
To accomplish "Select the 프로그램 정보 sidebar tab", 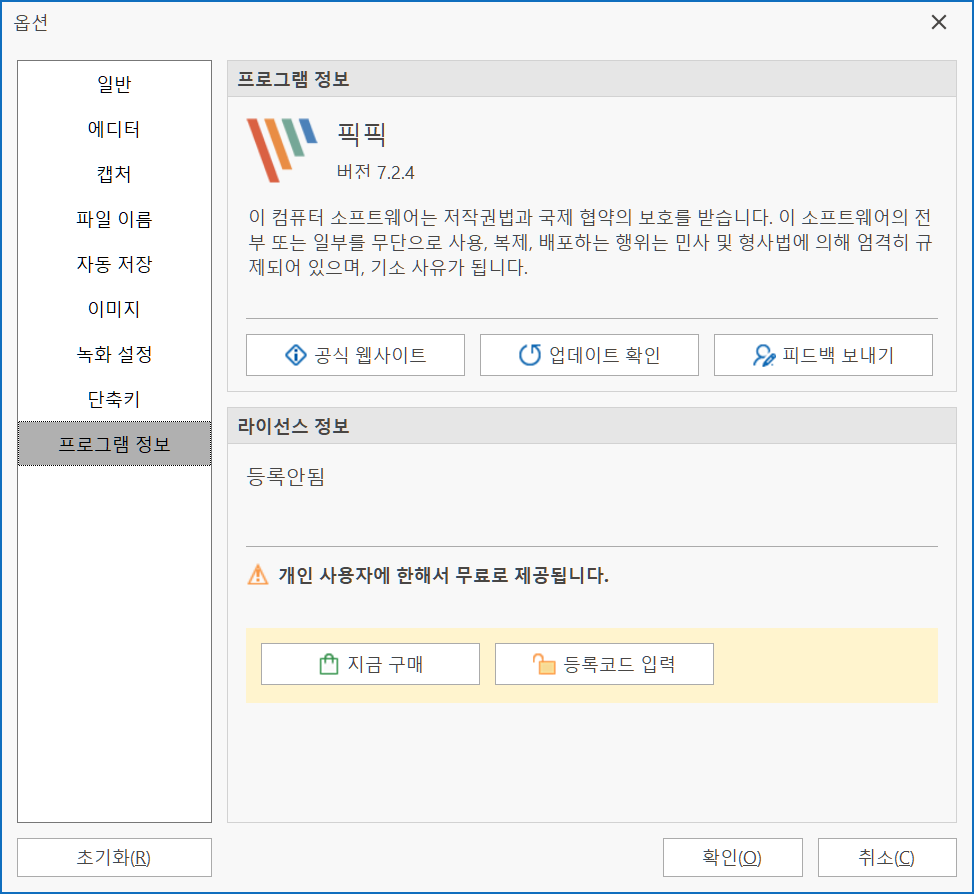I will point(114,444).
